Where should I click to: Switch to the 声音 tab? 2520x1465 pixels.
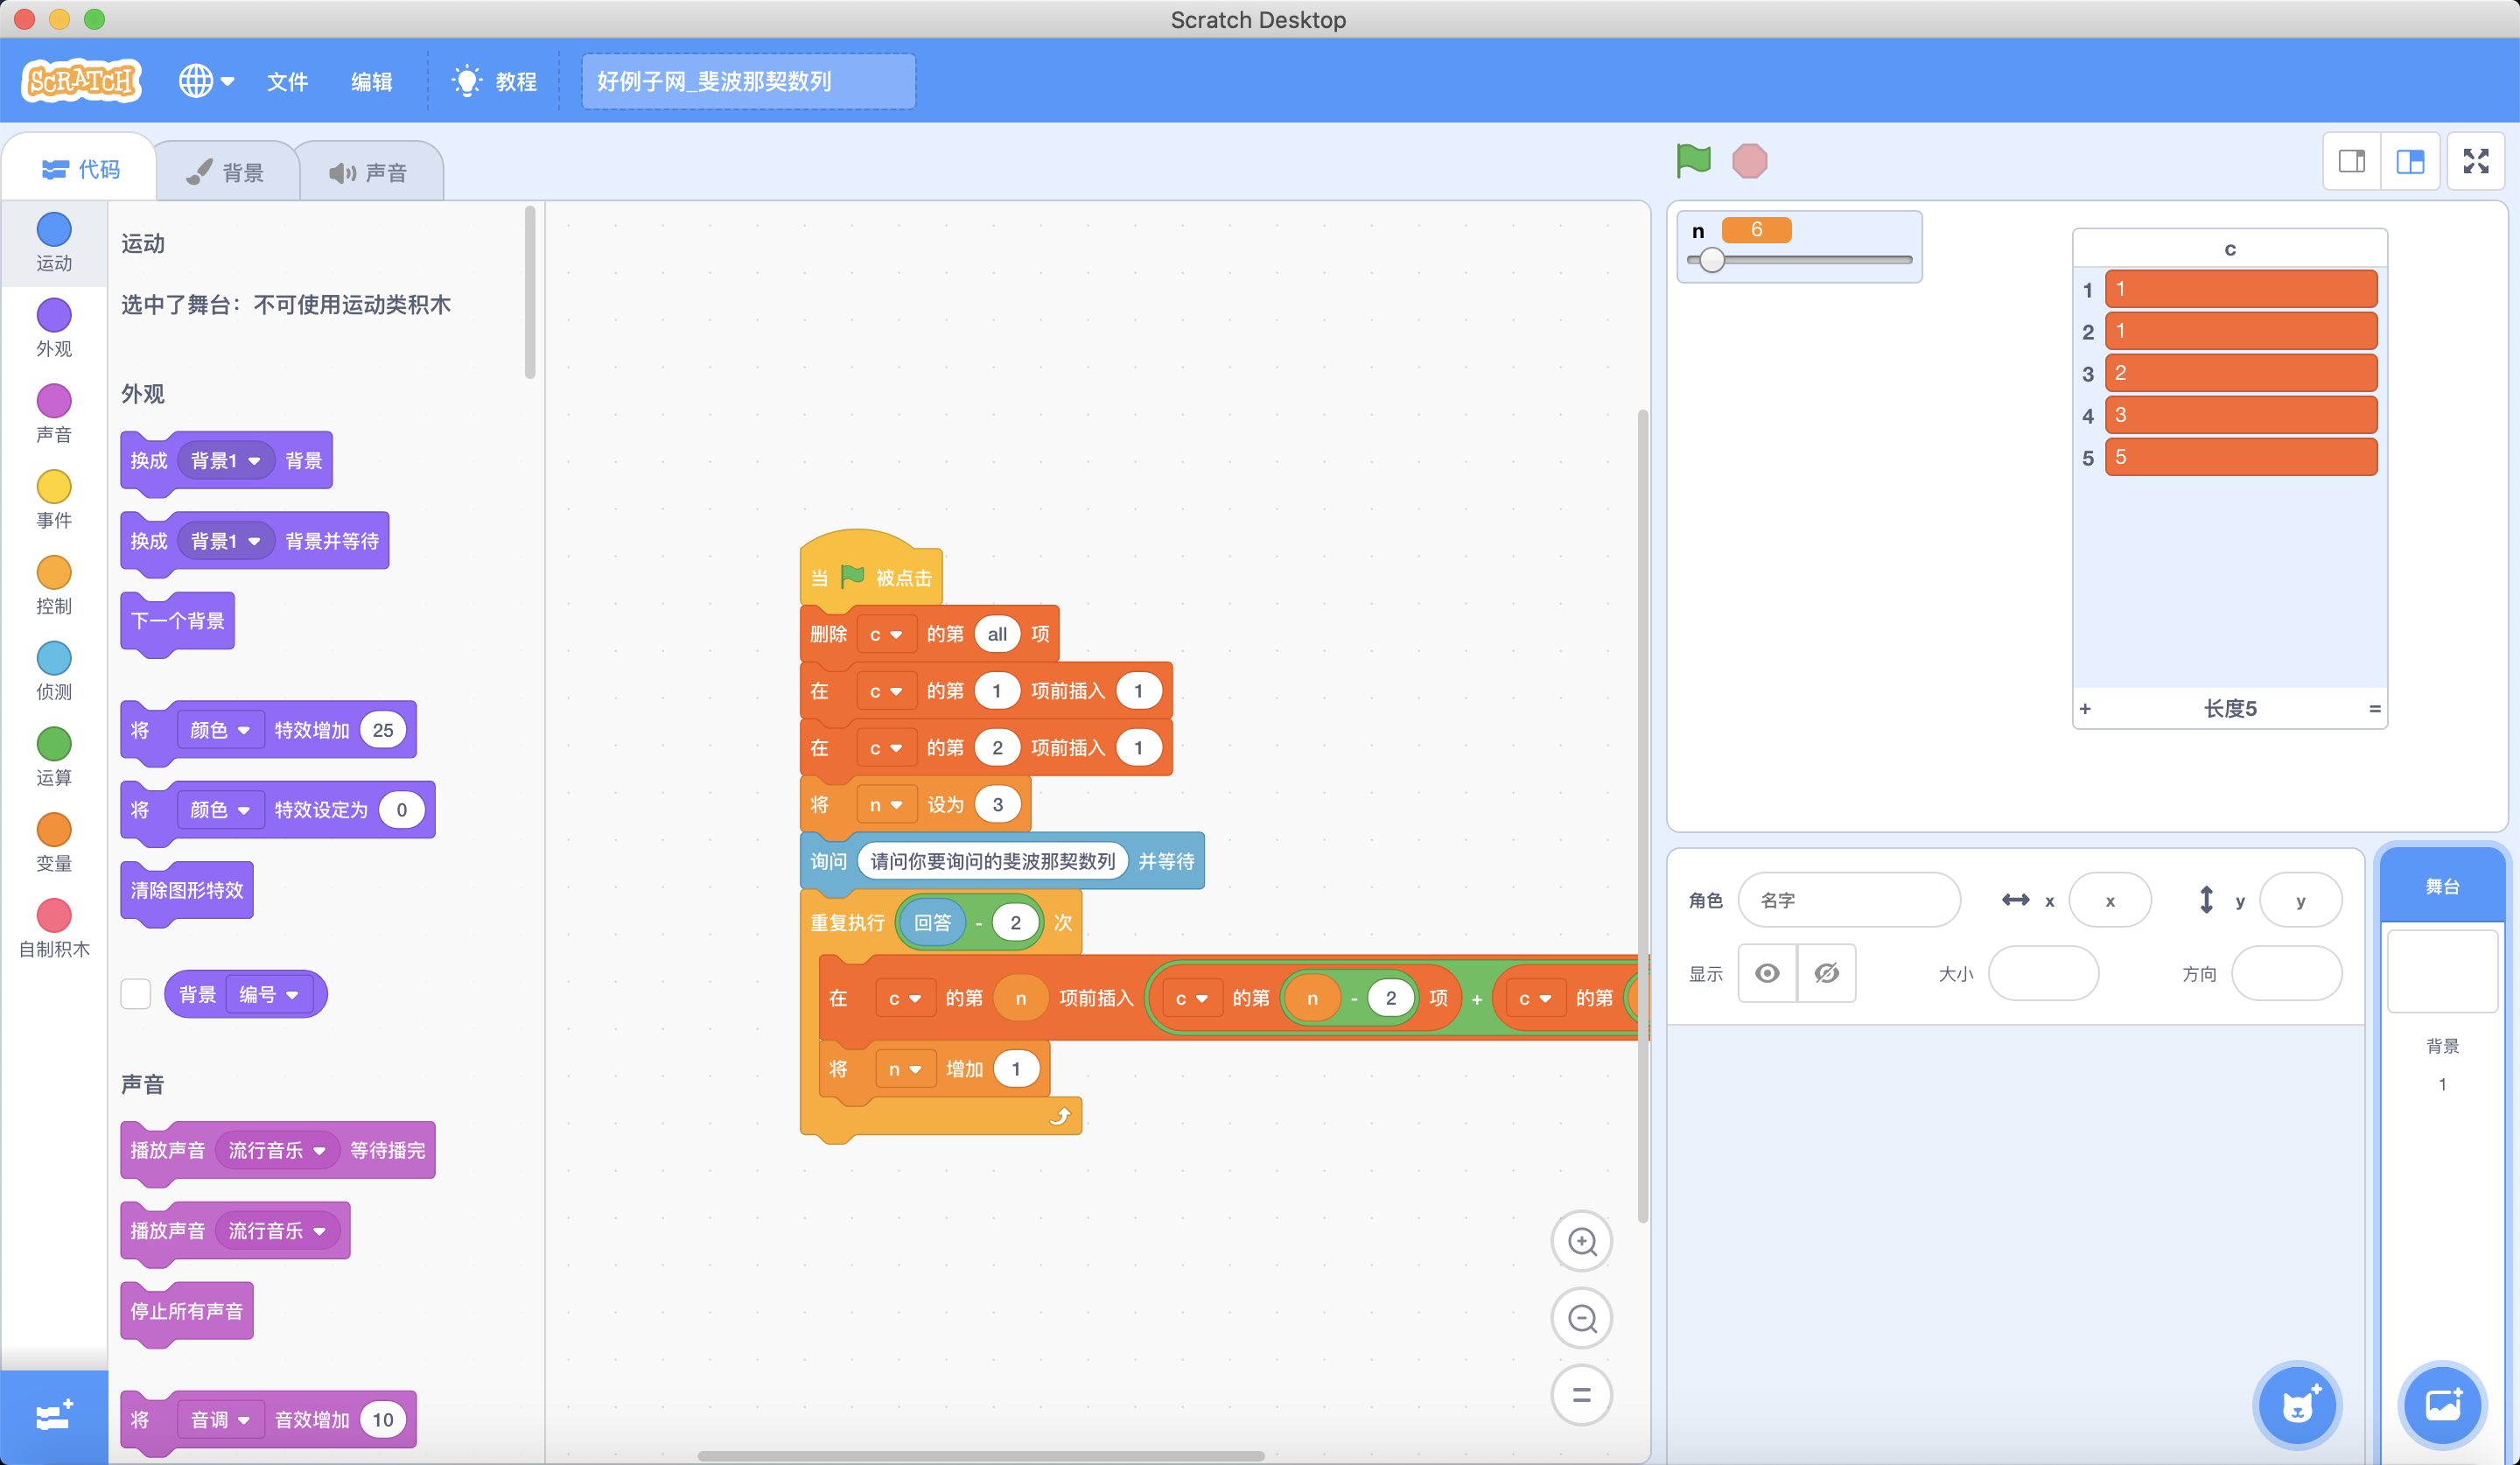369,172
